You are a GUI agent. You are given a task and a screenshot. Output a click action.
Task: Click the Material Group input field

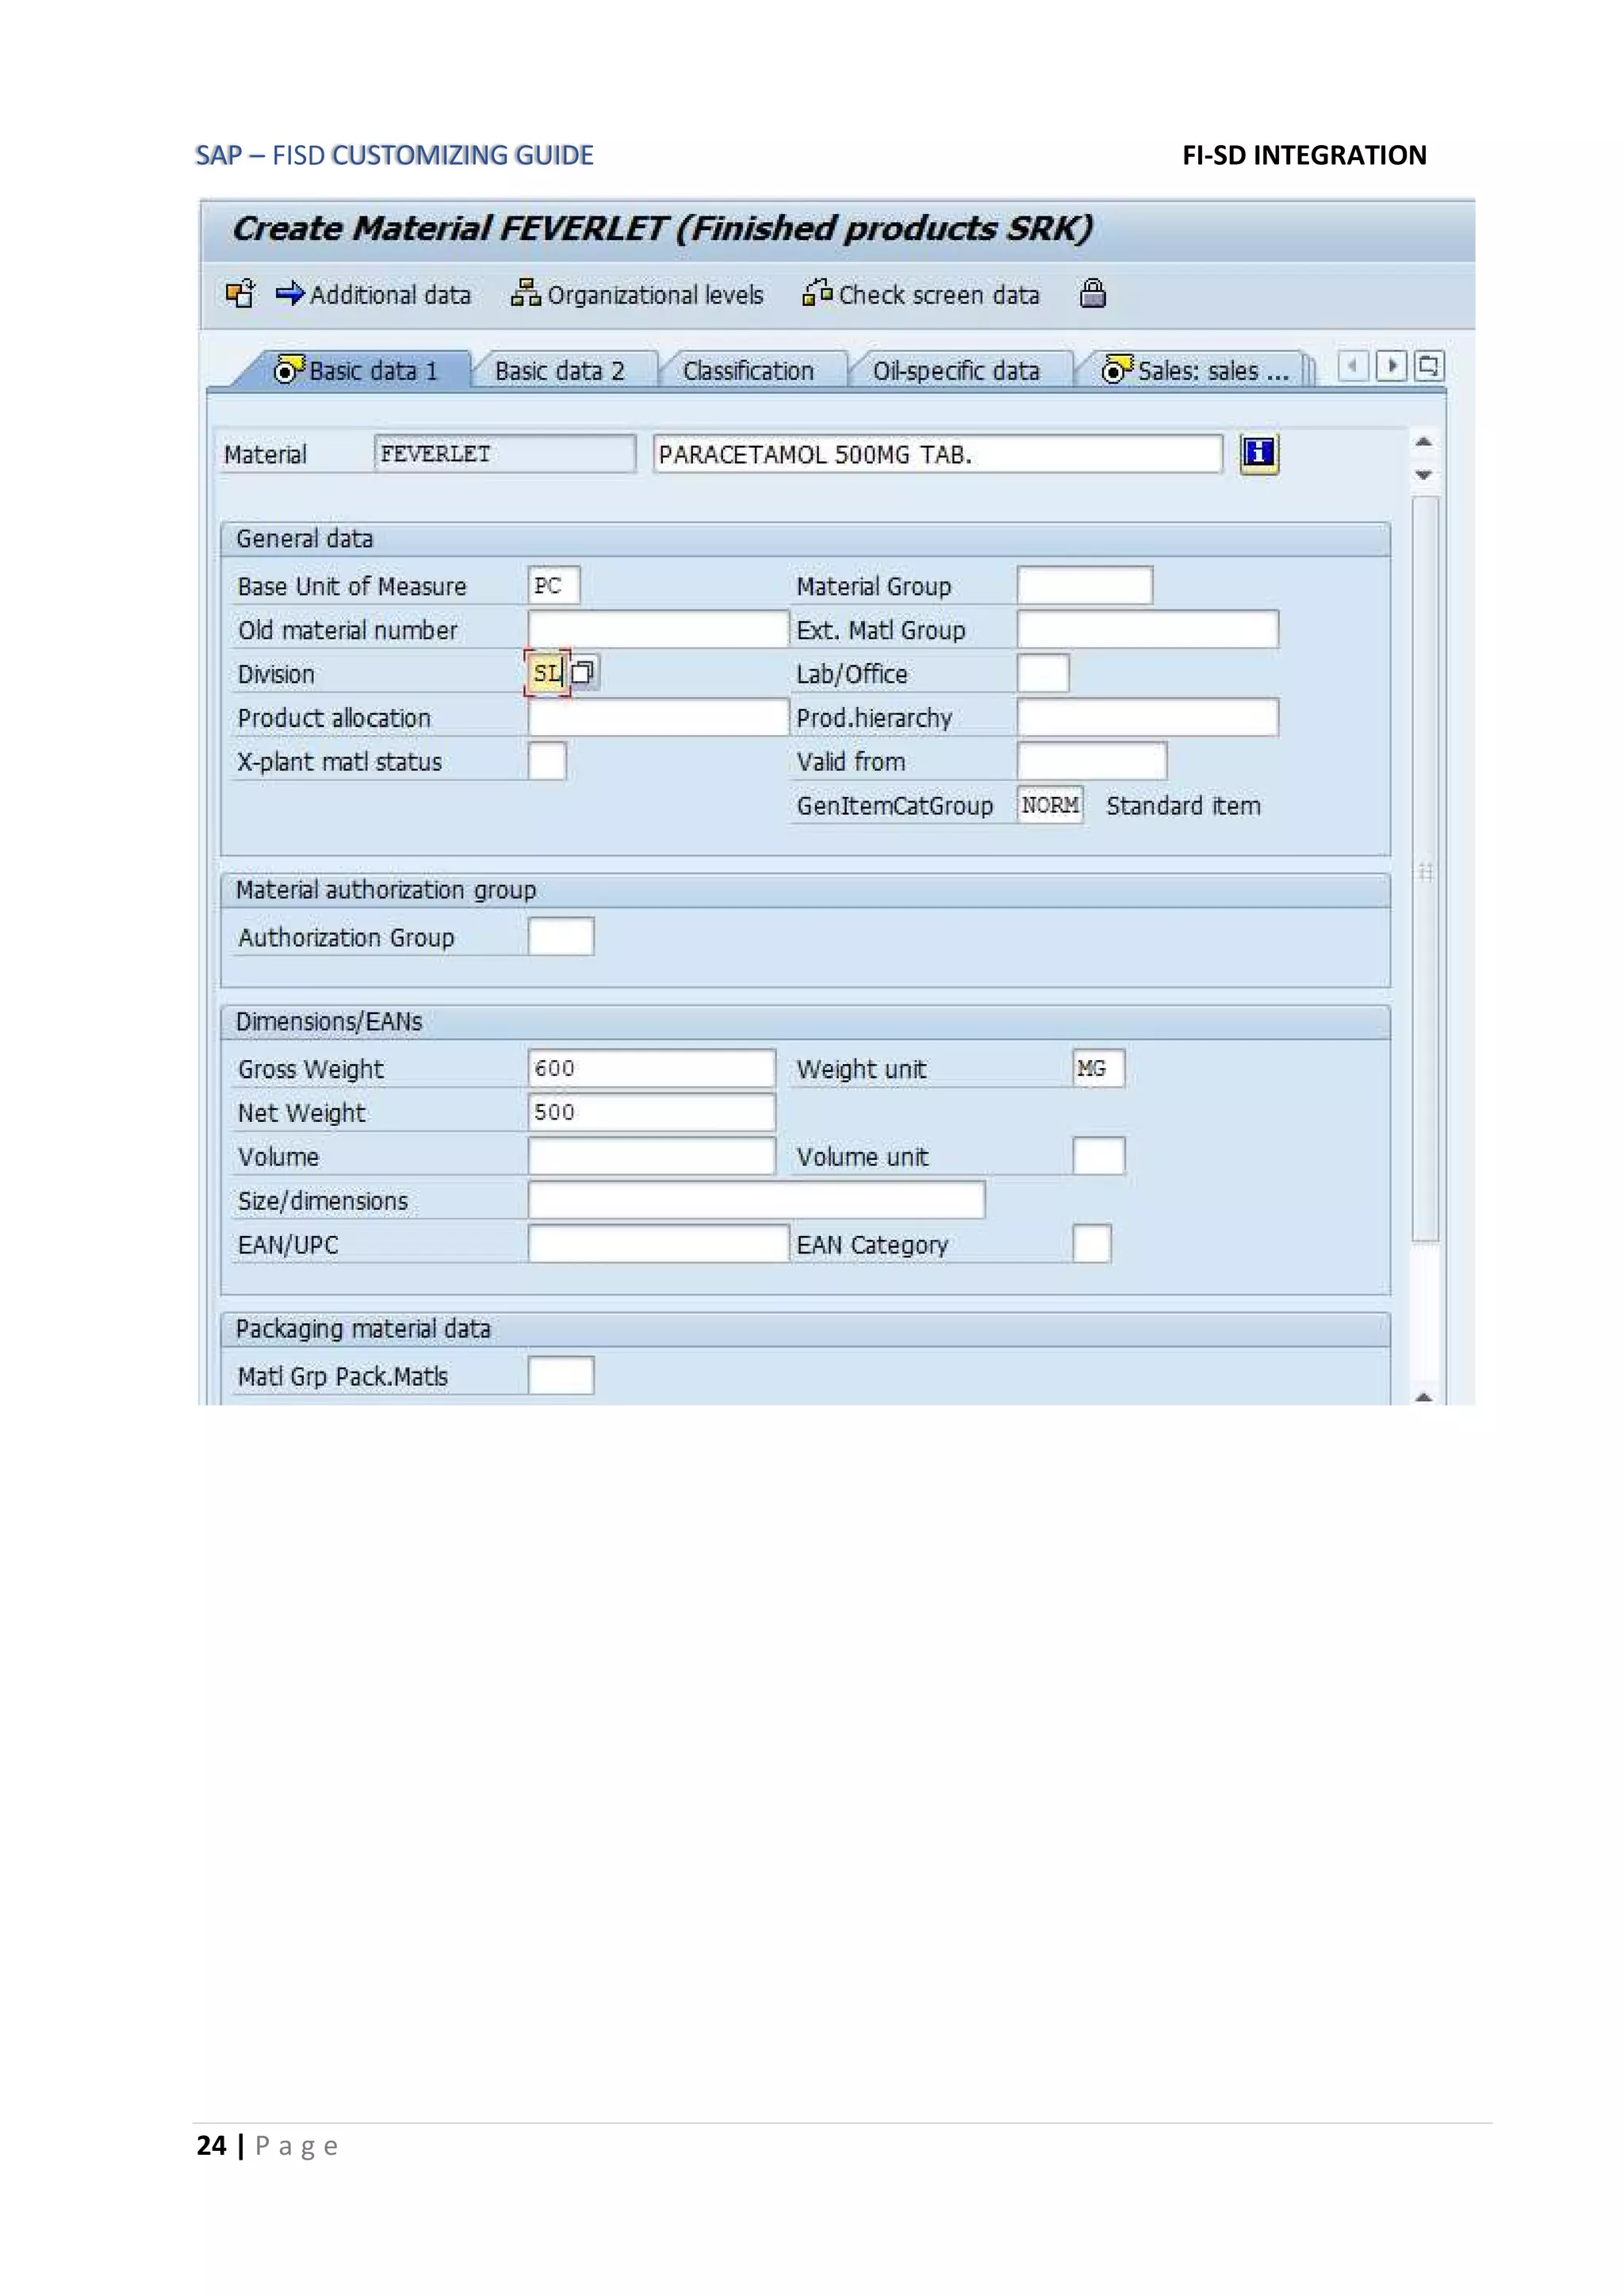pos(1085,585)
